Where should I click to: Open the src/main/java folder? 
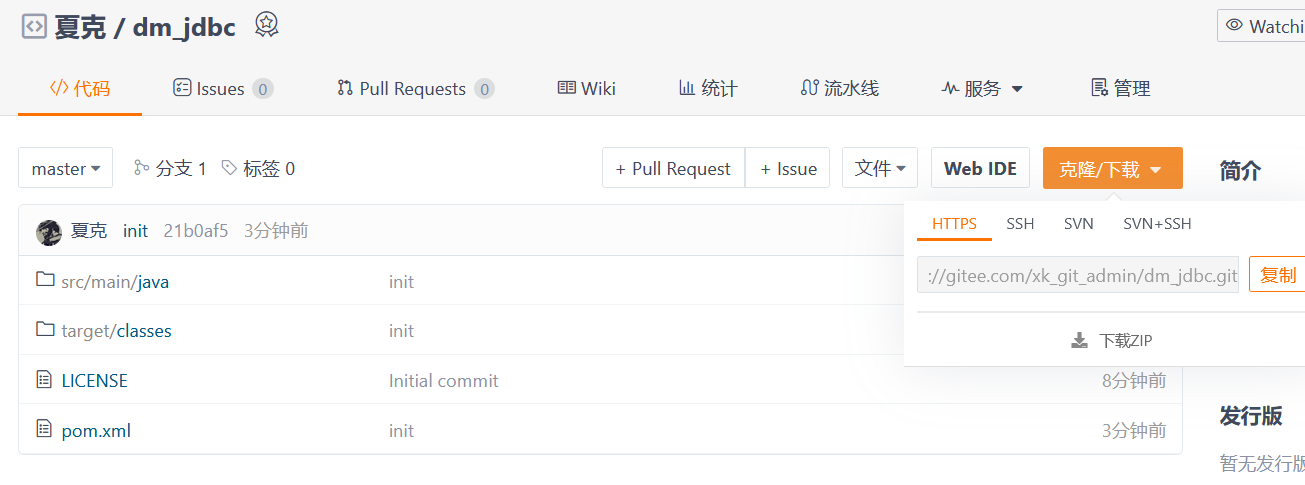[115, 282]
